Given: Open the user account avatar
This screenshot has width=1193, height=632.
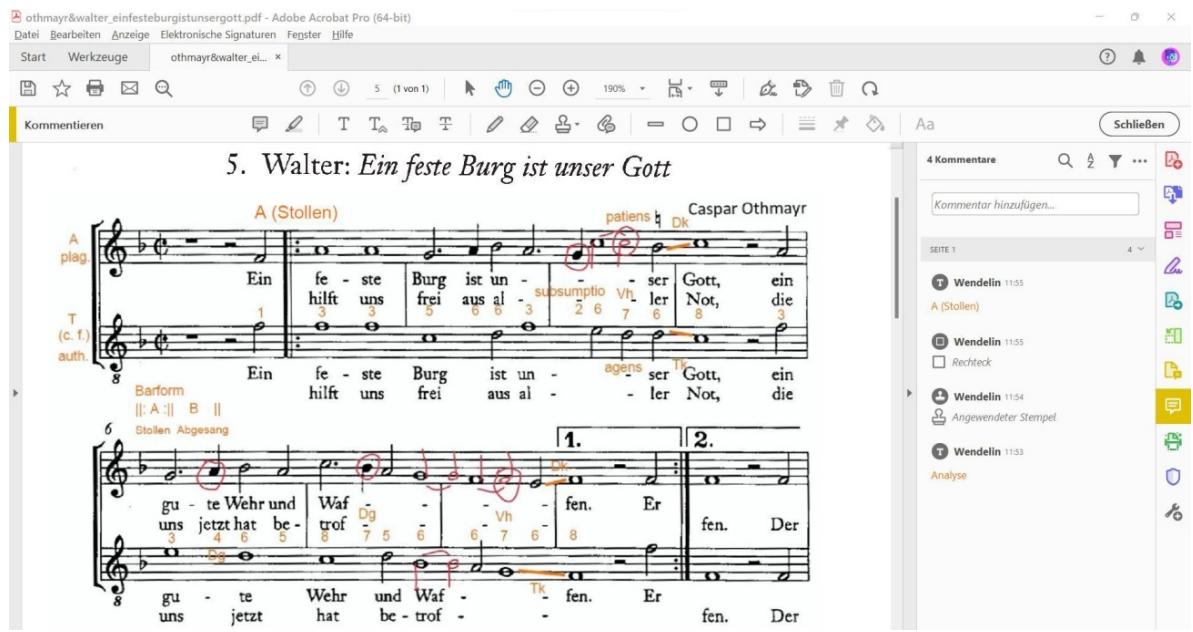Looking at the screenshot, I should point(1170,56).
